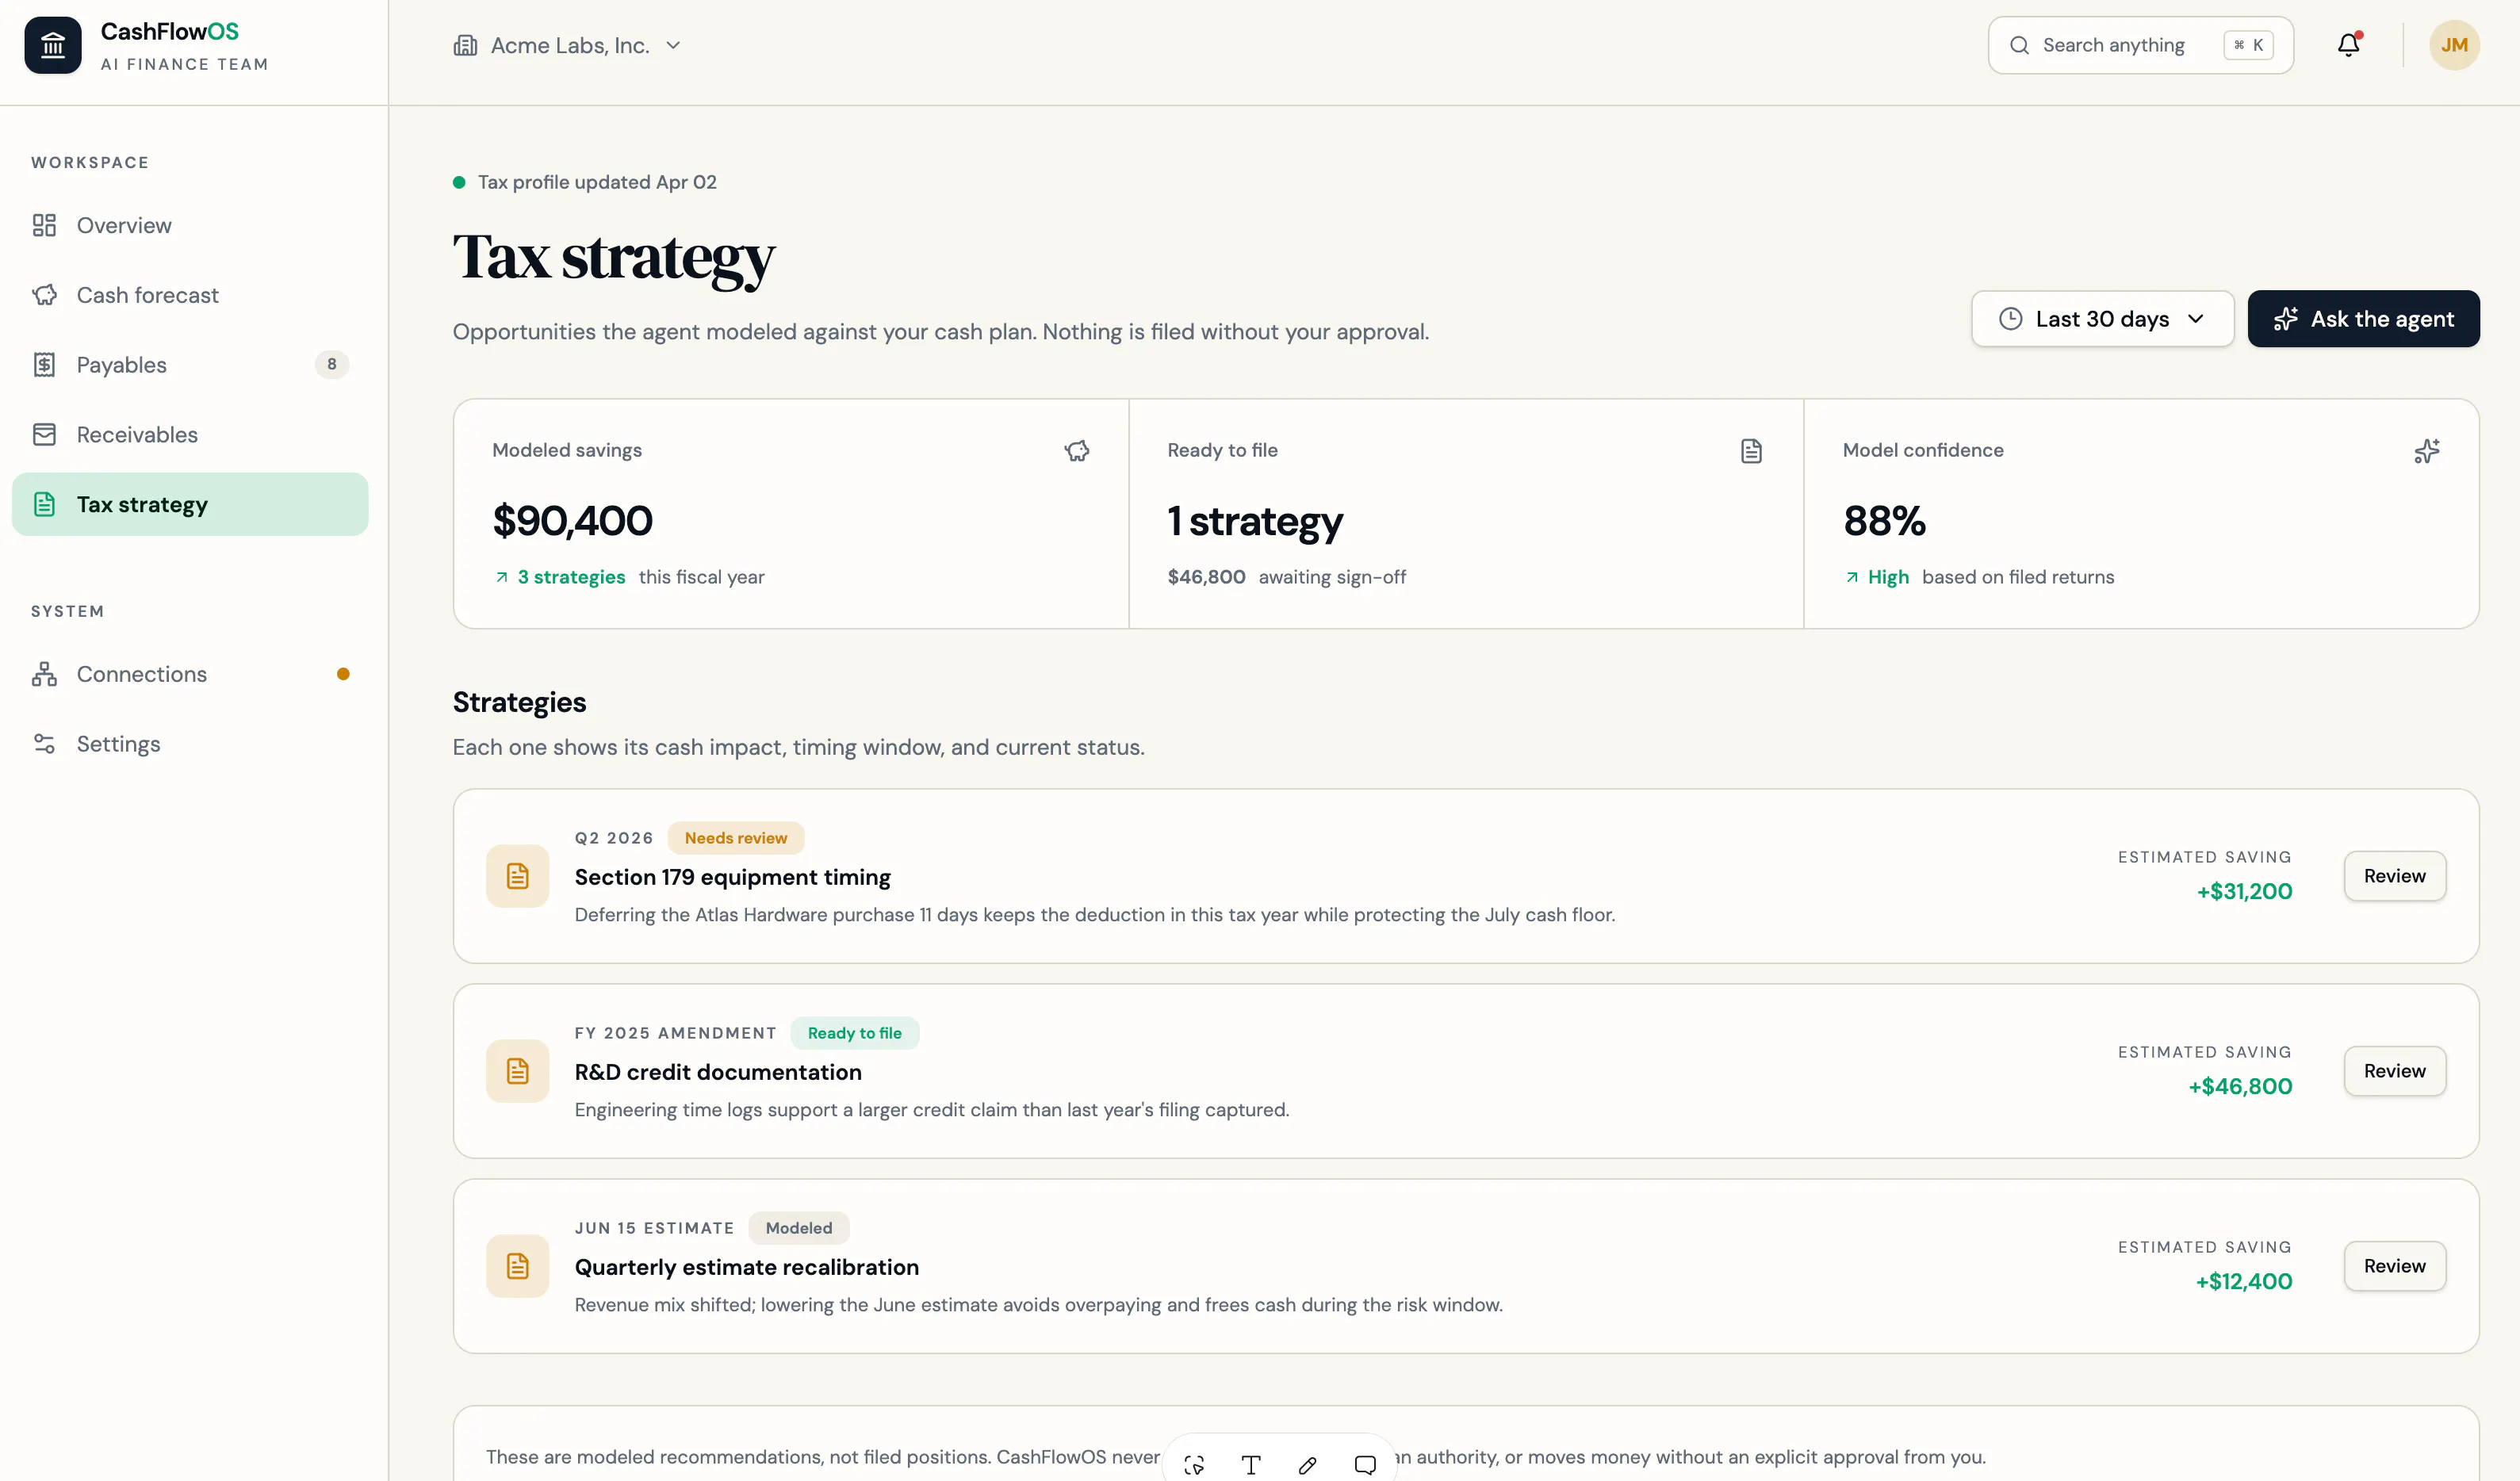This screenshot has width=2520, height=1481.
Task: Click the building icon next to Acme Labs
Action: click(x=465, y=45)
